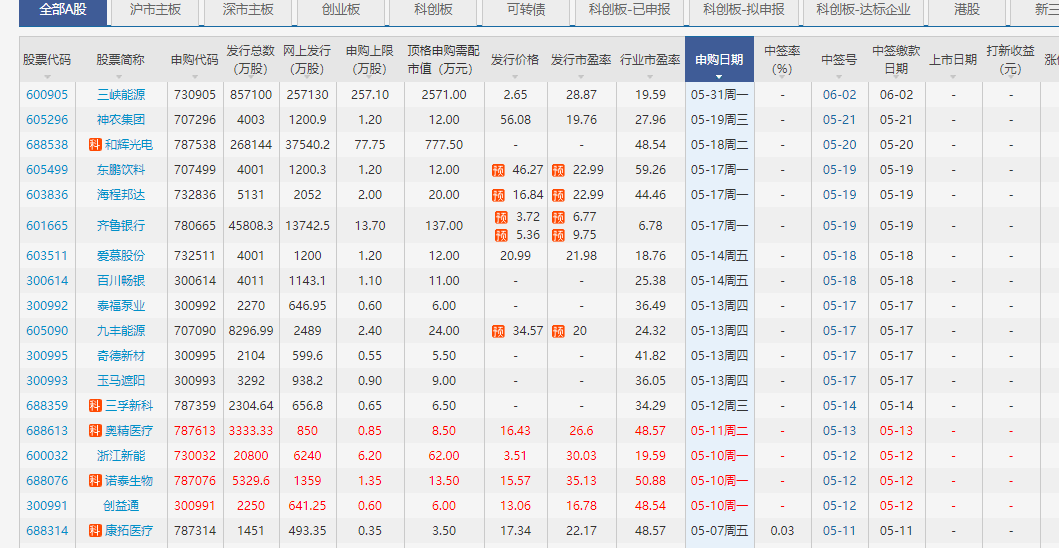This screenshot has height=548, width=1059.
Task: Open the 科创板-拟申报 tab
Action: click(743, 11)
